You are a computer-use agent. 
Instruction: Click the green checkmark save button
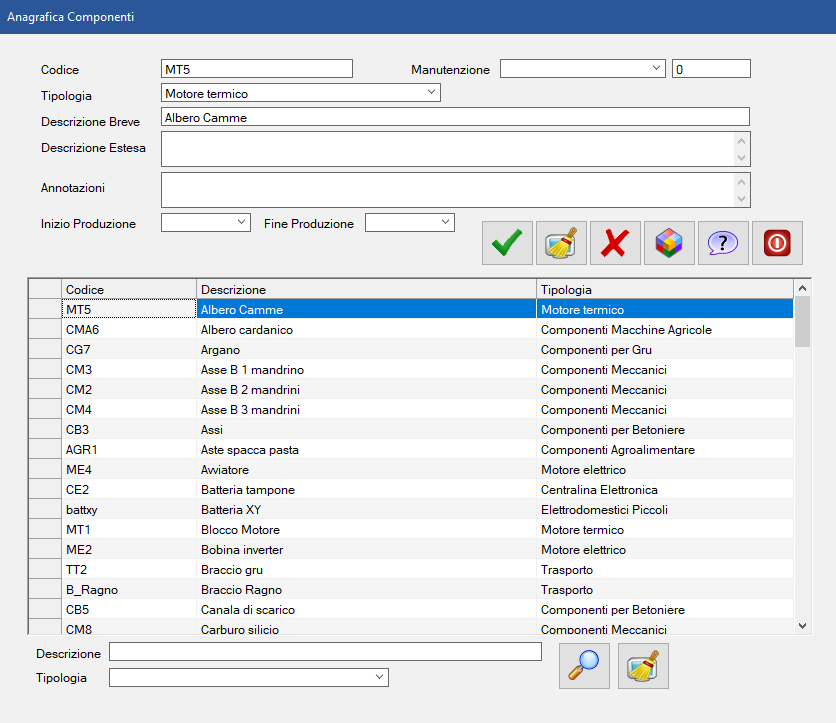[x=507, y=243]
